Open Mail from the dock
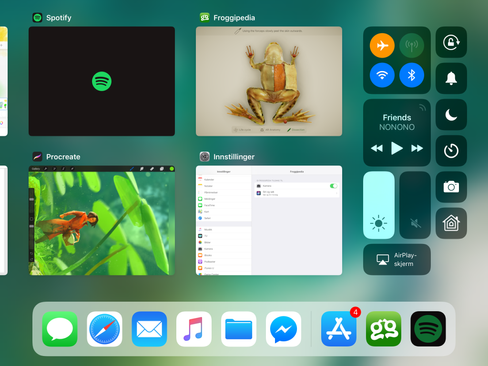The height and width of the screenshot is (366, 488). [x=149, y=329]
